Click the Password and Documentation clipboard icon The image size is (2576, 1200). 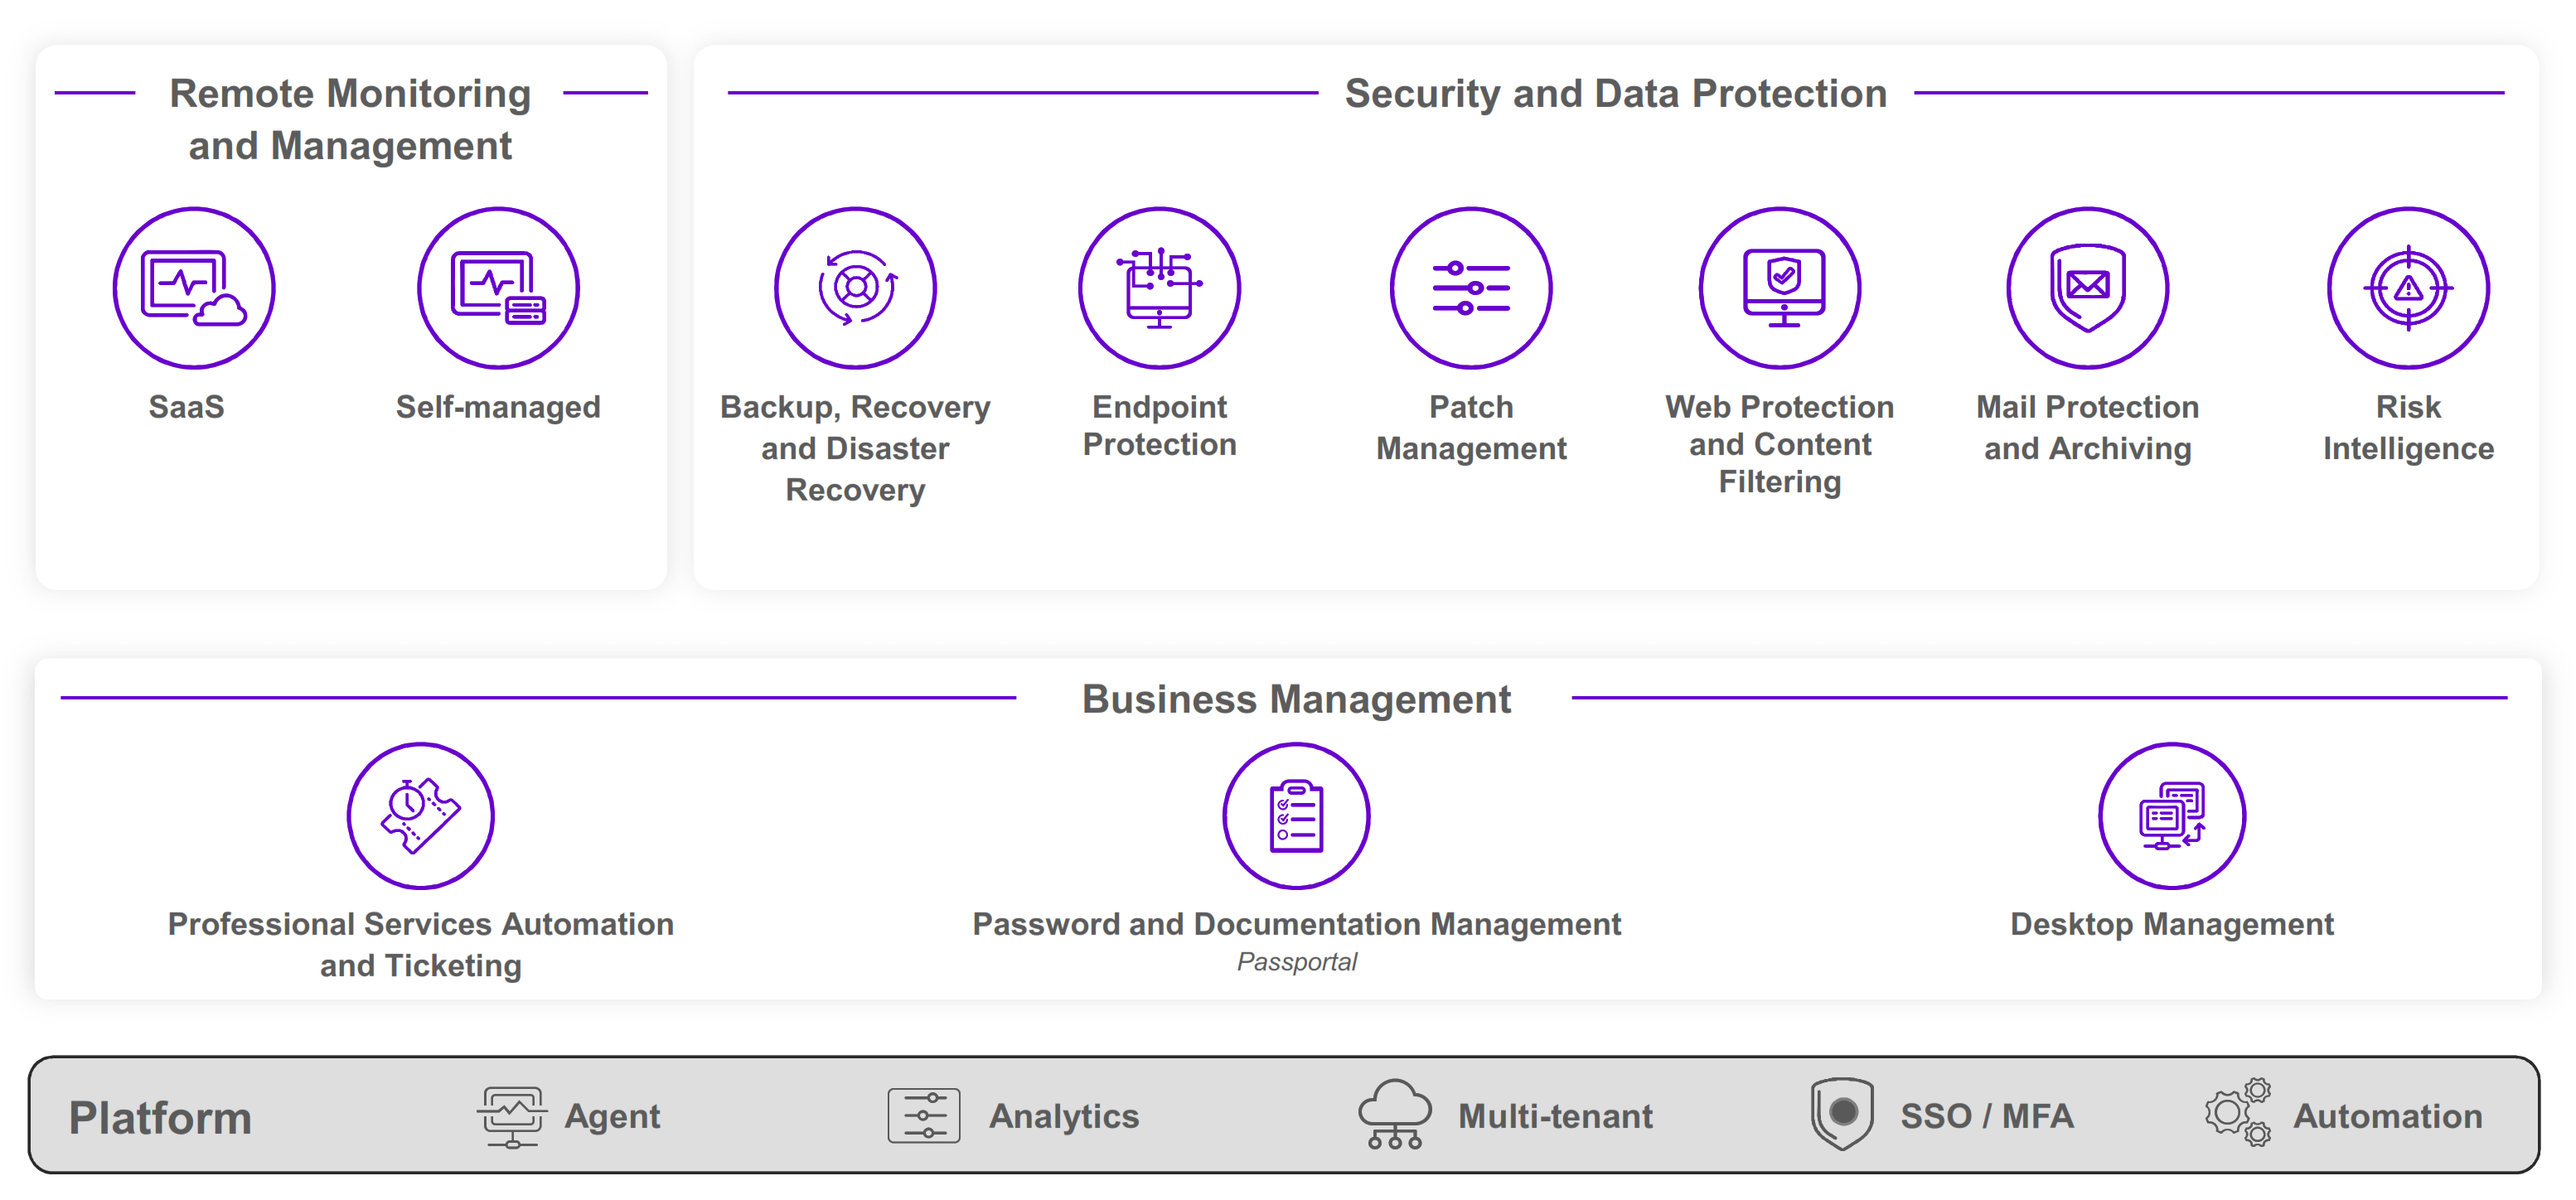(x=1296, y=815)
